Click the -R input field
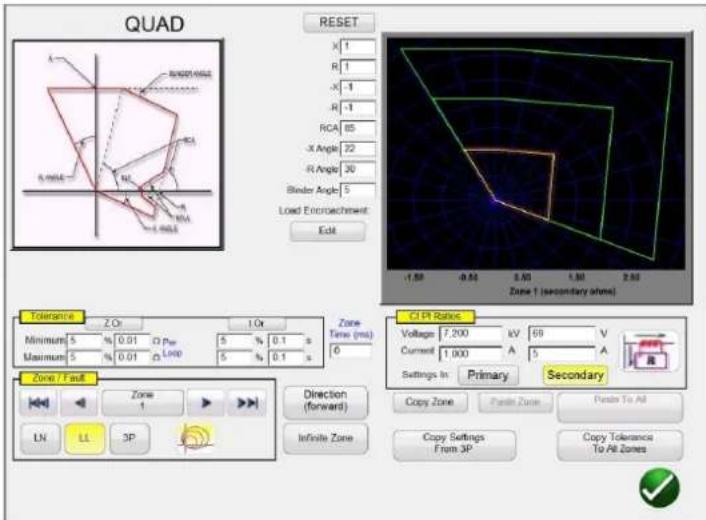Screen dimensions: 706x520 click(x=358, y=108)
